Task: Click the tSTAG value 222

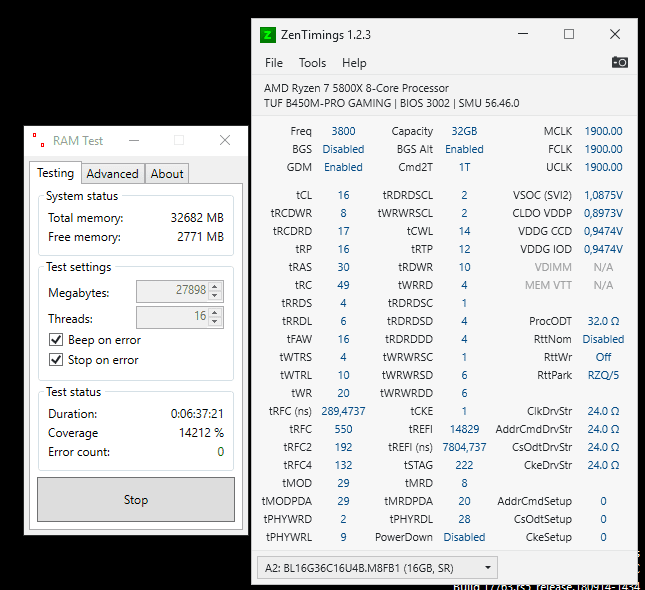Action: pos(464,465)
